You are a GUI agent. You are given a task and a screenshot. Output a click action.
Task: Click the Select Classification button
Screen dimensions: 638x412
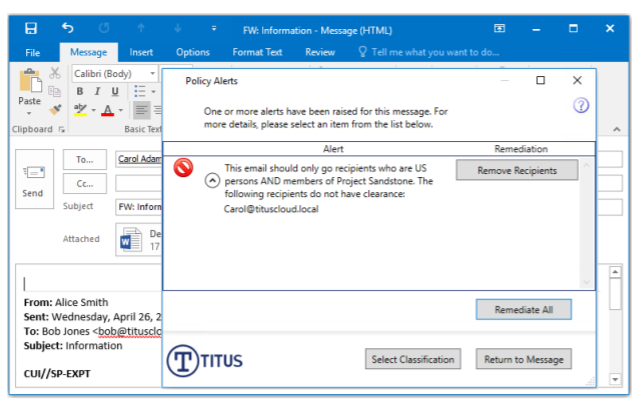point(413,359)
